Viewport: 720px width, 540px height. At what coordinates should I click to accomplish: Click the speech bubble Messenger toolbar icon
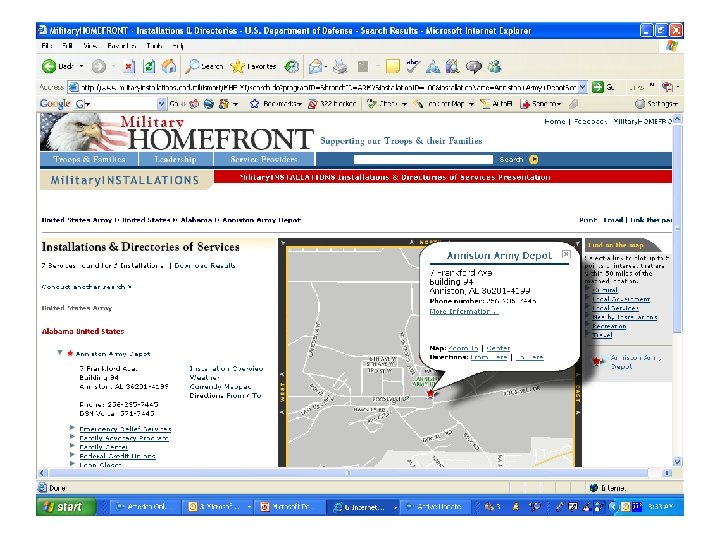point(473,67)
